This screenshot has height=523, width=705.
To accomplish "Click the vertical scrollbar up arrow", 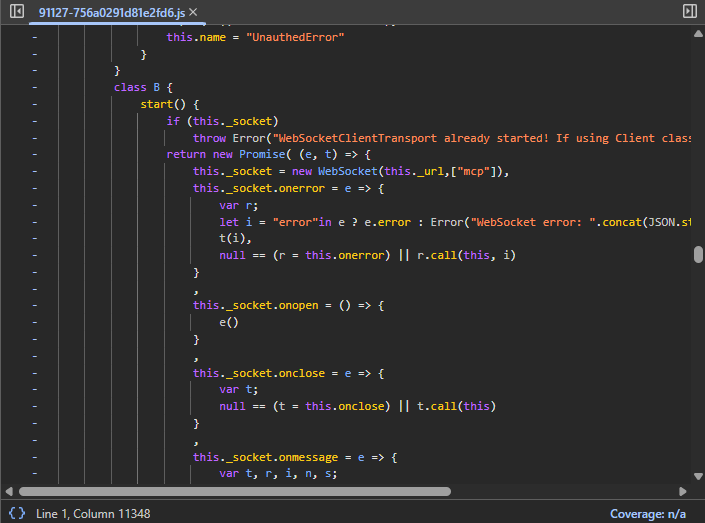I will tap(698, 34).
